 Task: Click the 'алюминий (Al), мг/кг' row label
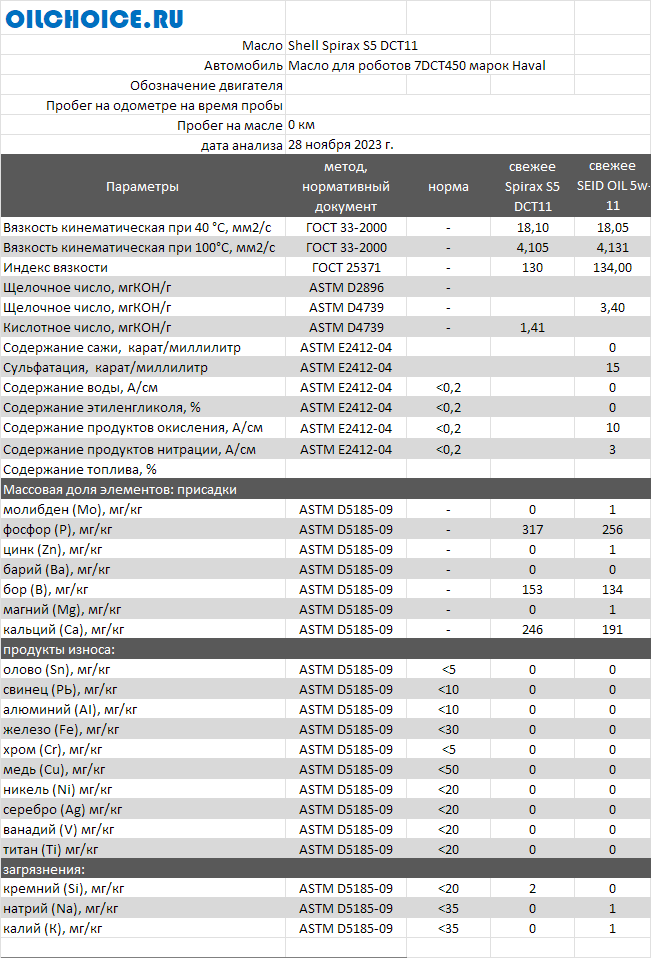click(x=70, y=709)
